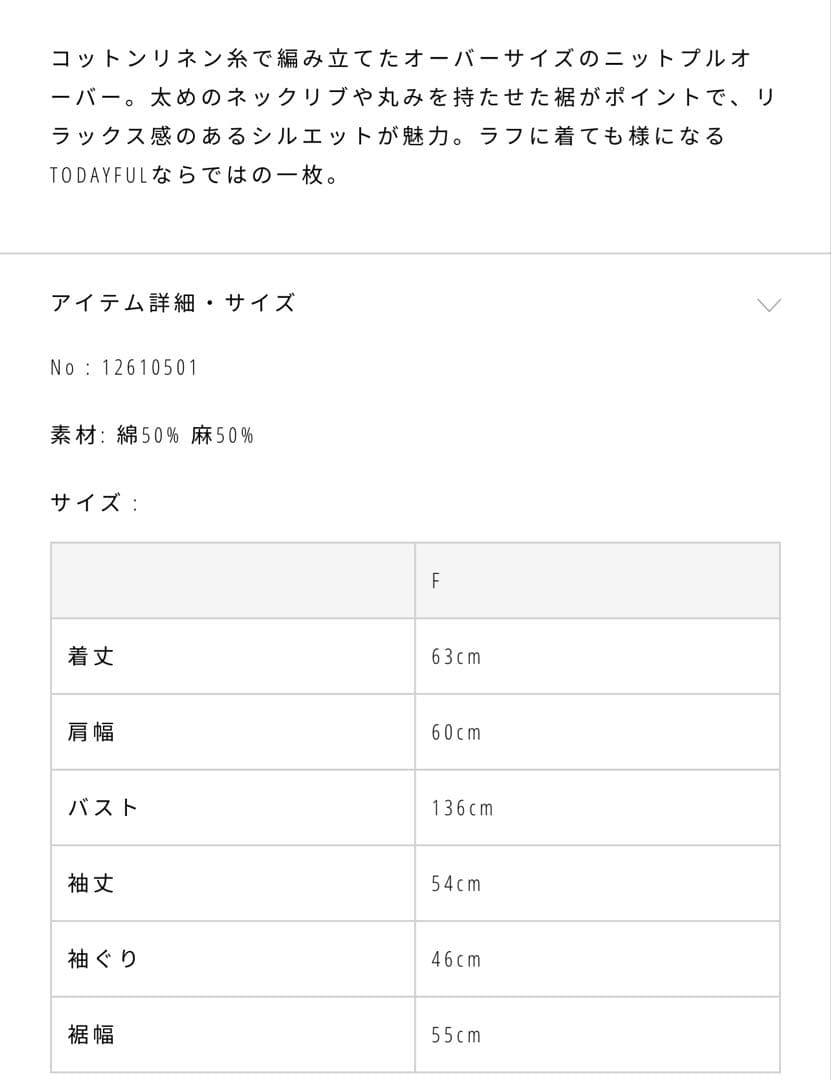Click the TODAYFUL brand name in description
The height and width of the screenshot is (1080, 831).
click(98, 177)
